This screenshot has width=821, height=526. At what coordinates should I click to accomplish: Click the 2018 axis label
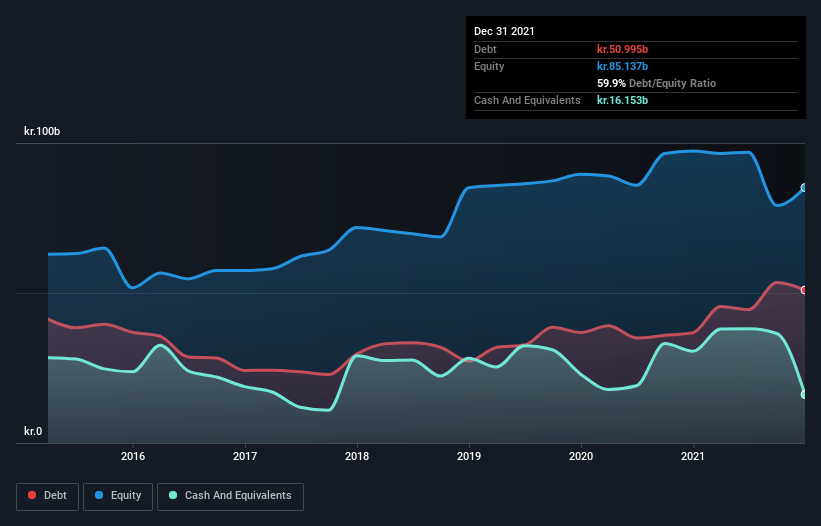(357, 456)
